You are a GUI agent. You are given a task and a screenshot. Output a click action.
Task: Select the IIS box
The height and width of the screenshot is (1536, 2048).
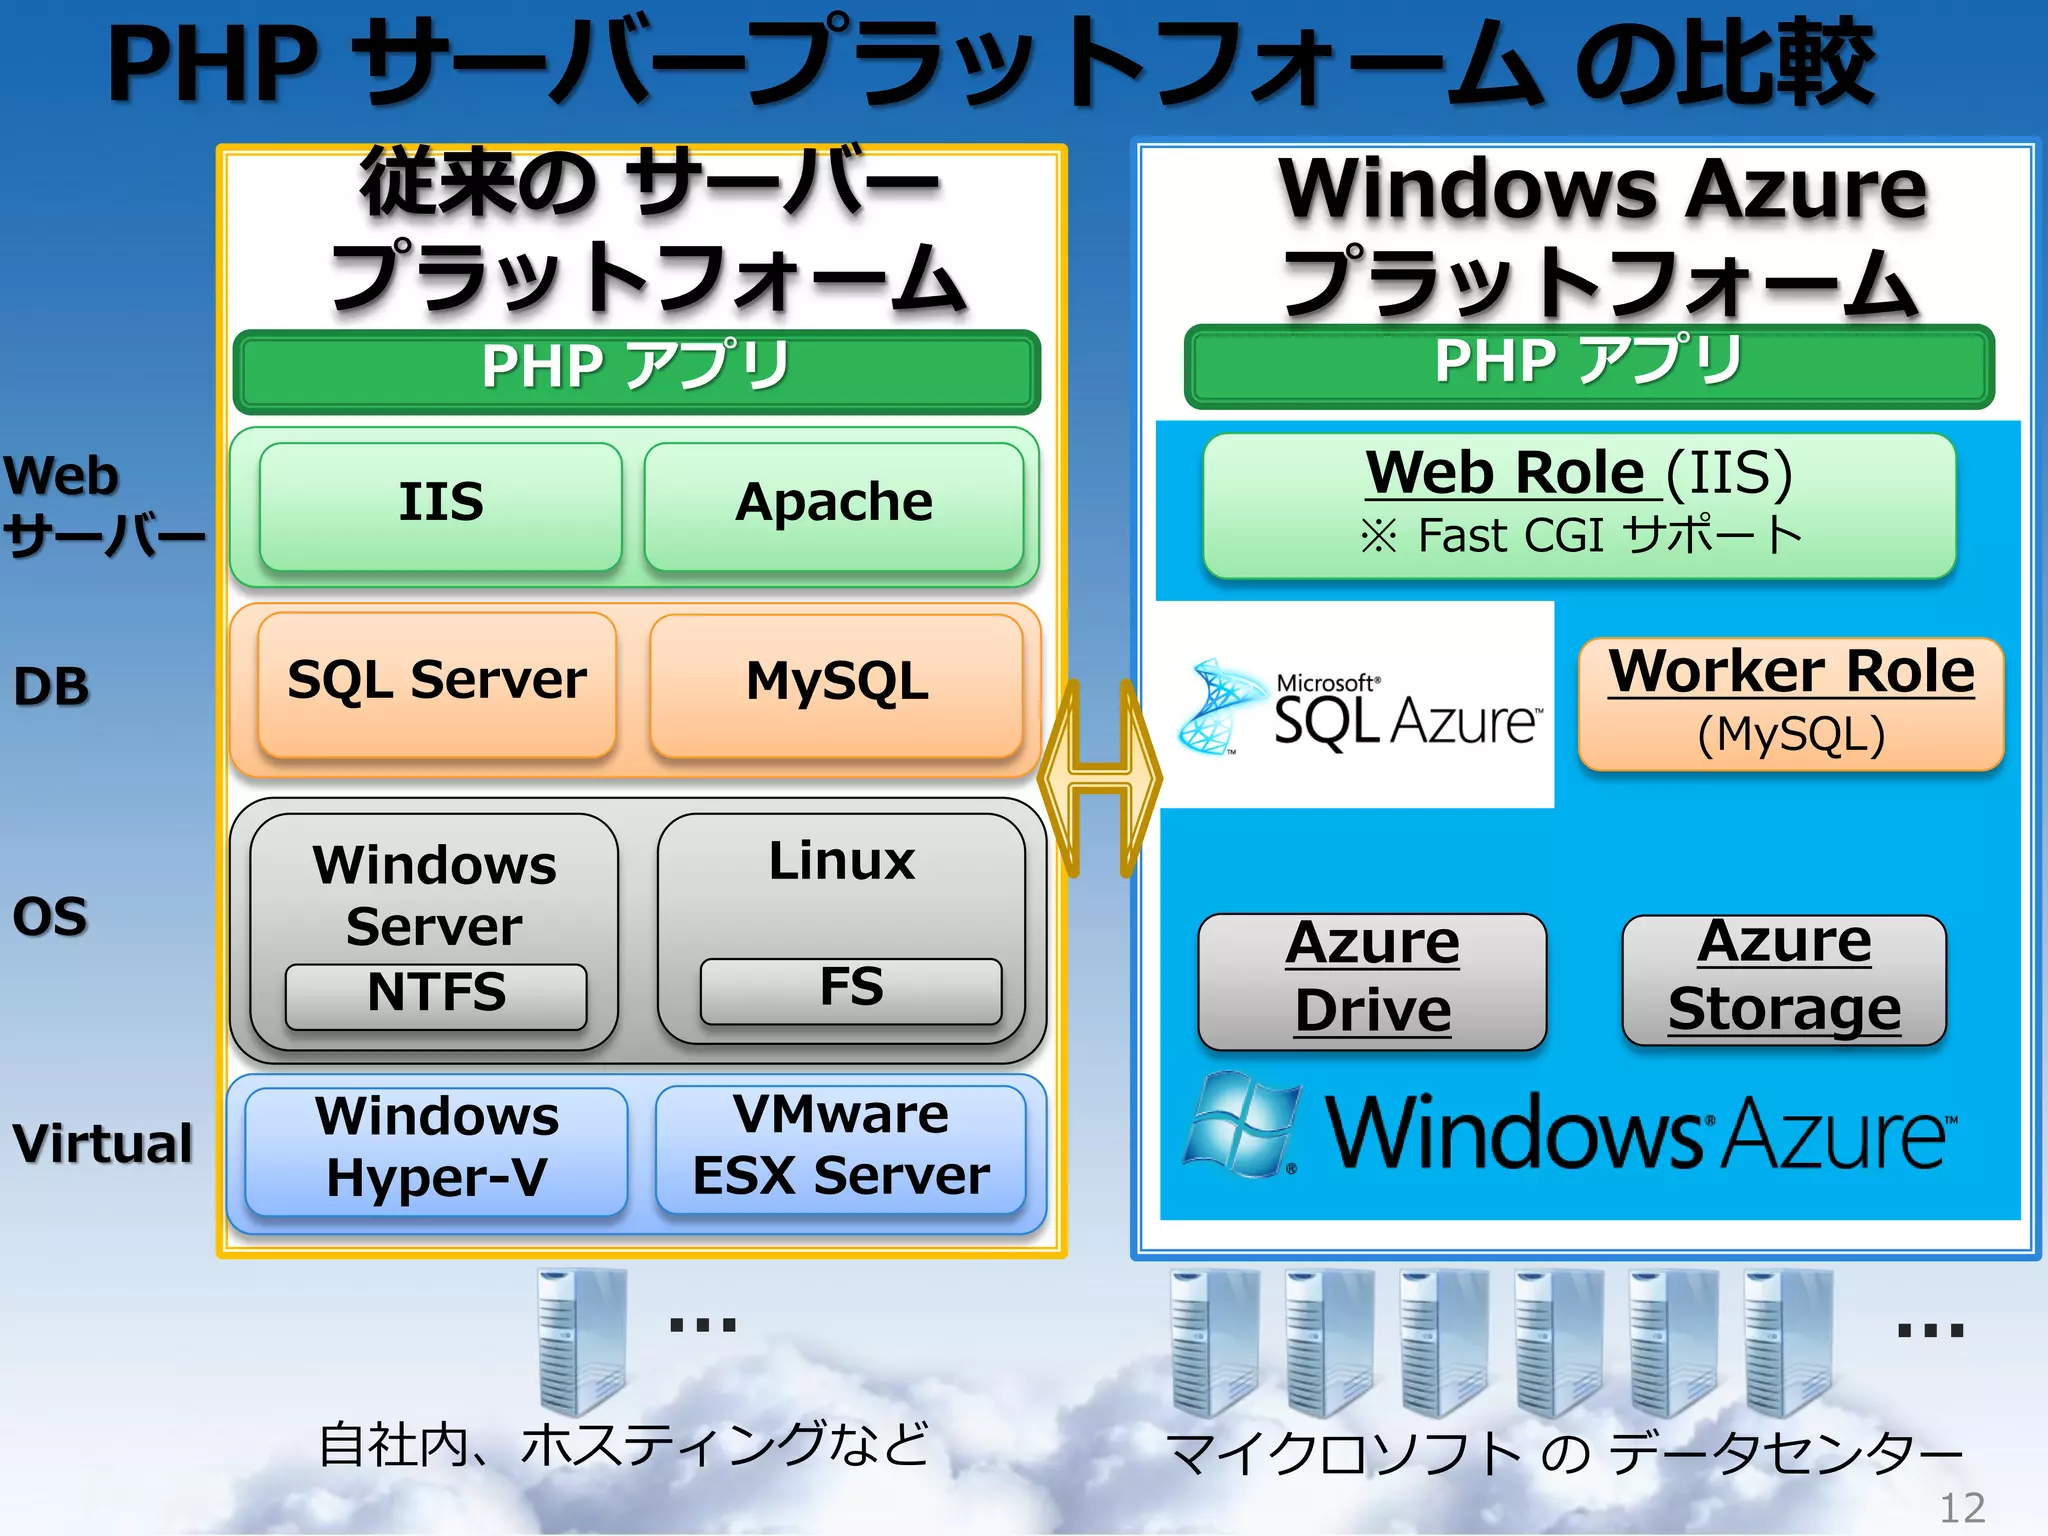(441, 507)
